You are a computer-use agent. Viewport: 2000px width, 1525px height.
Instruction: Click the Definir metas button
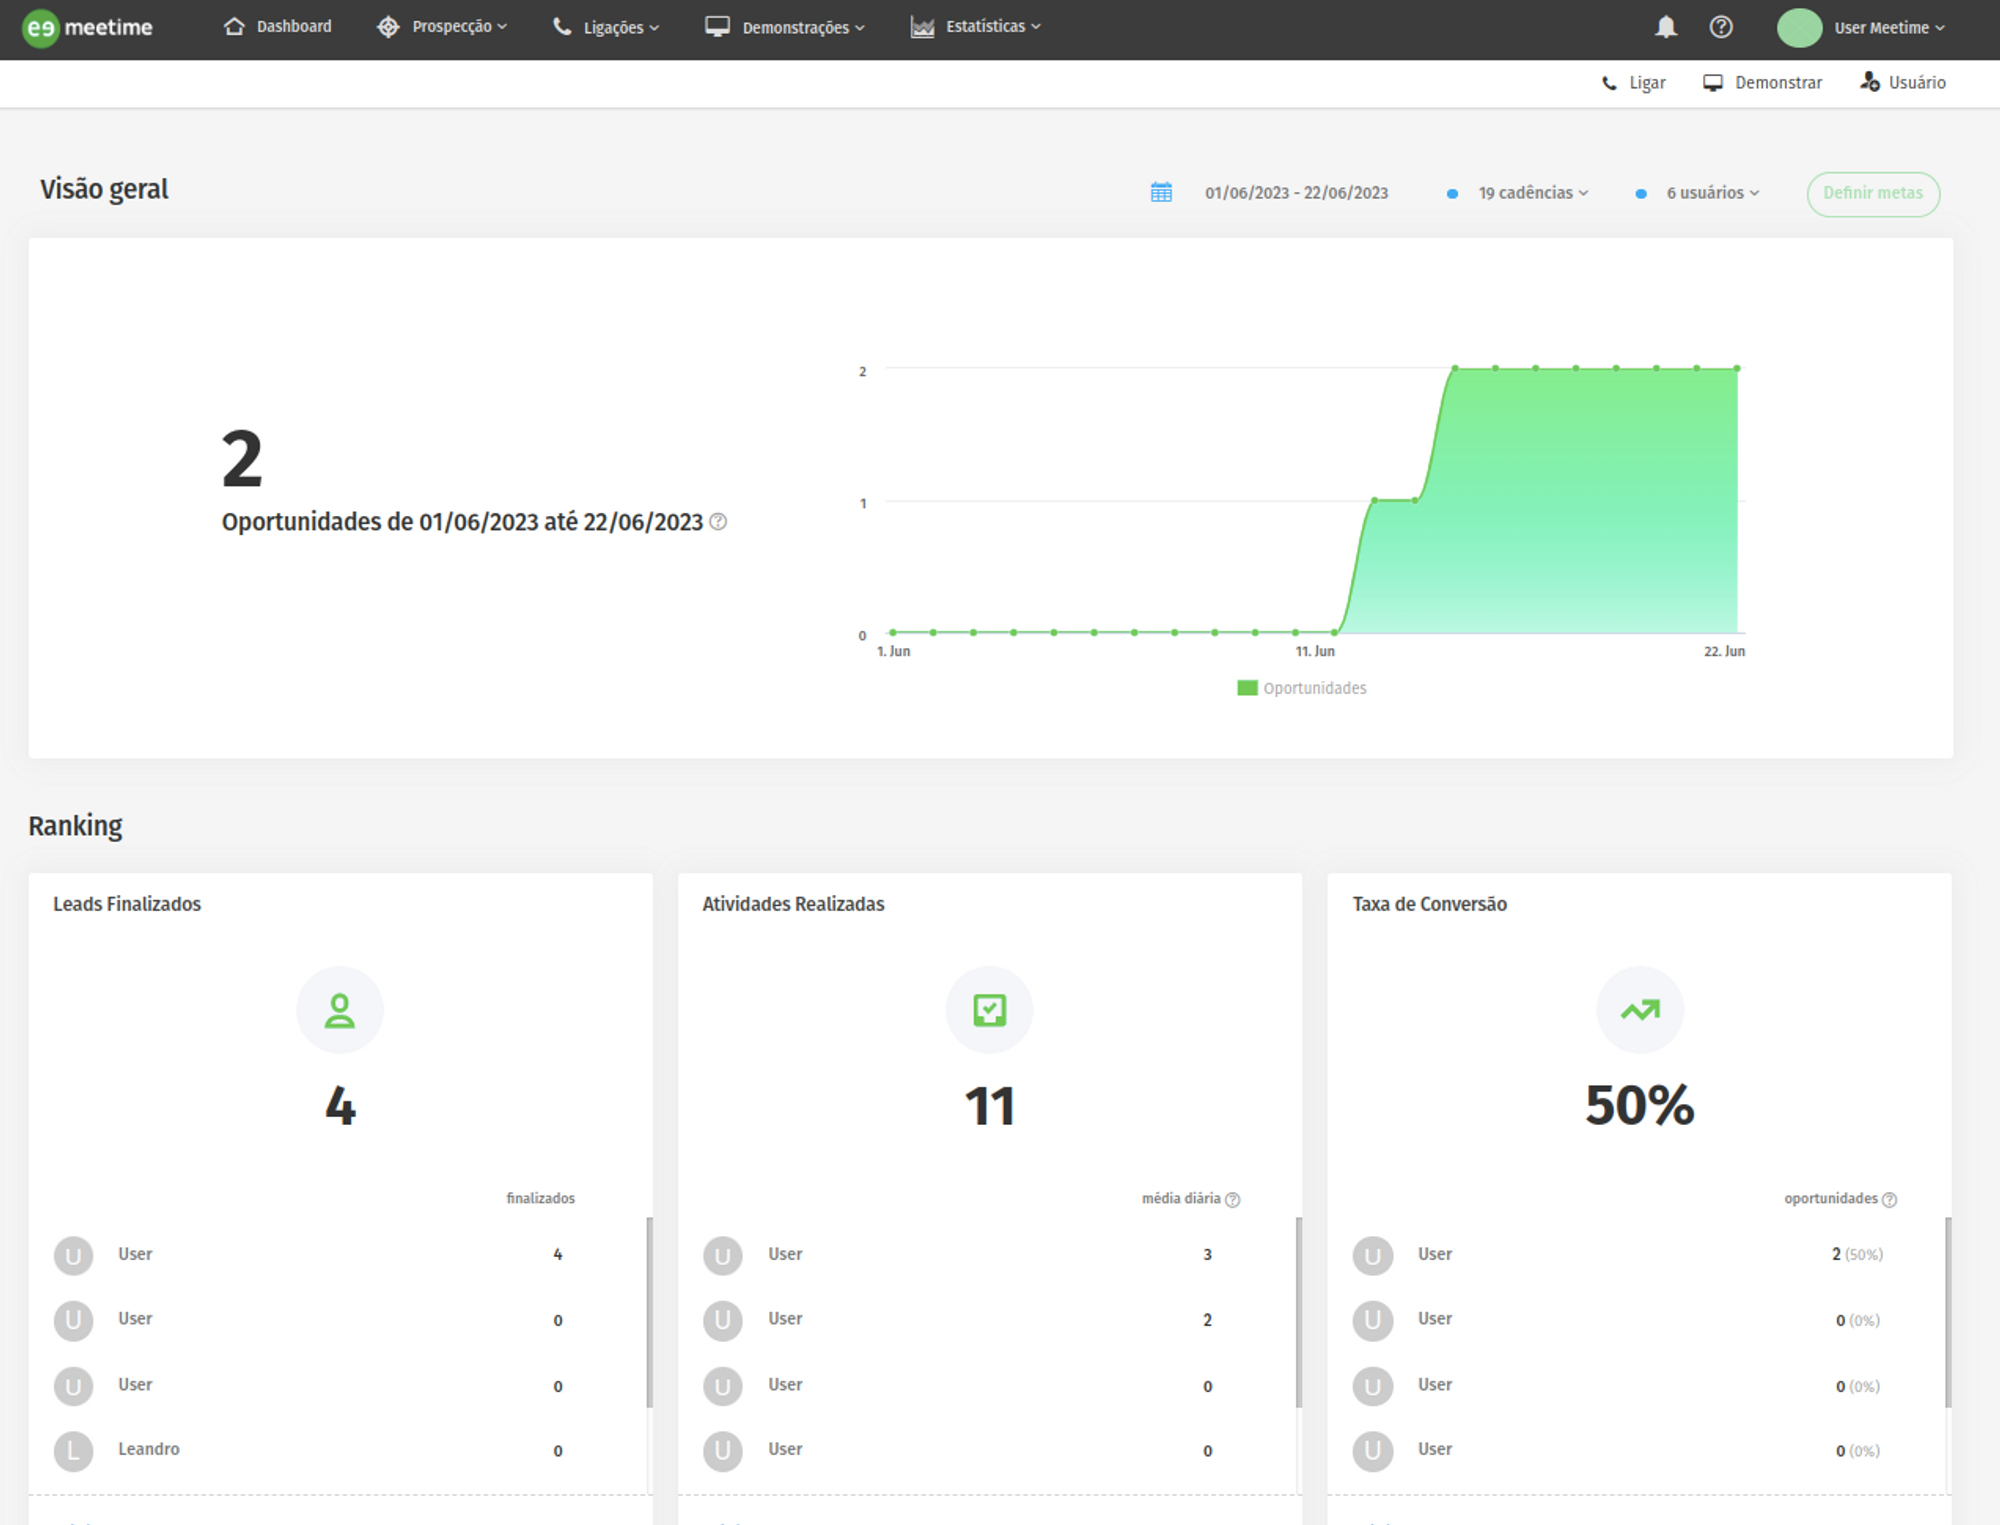pyautogui.click(x=1872, y=193)
